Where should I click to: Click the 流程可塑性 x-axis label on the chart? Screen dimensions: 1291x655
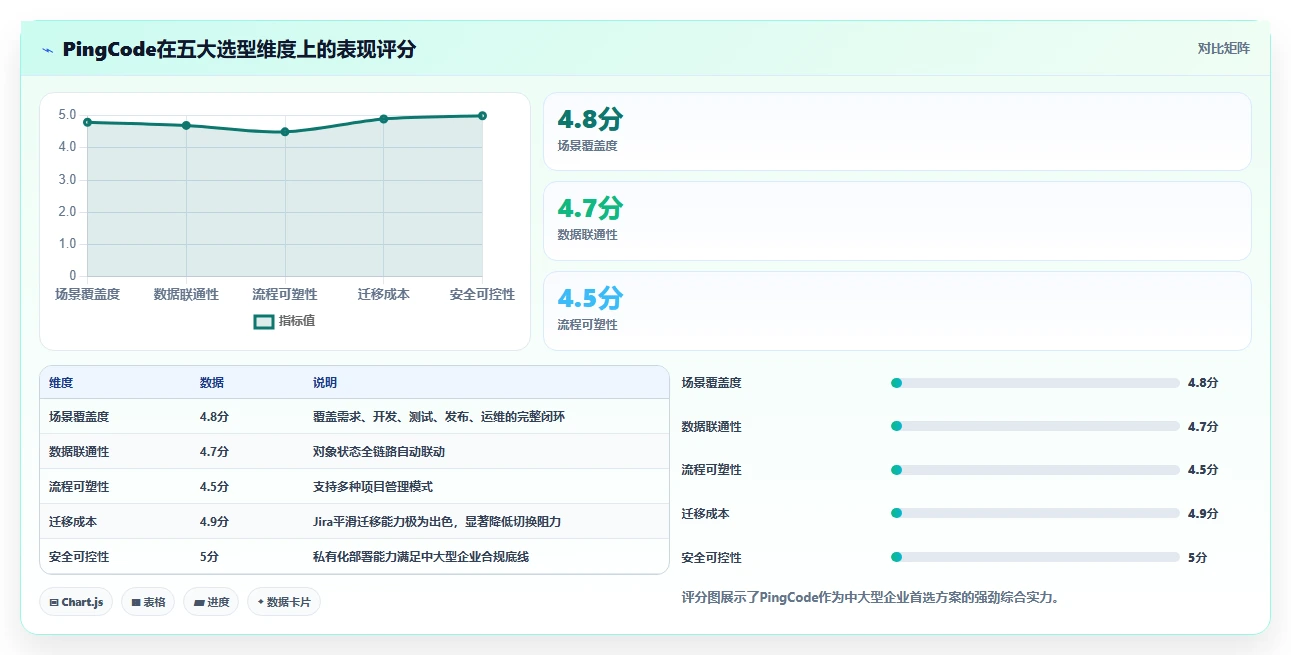[x=285, y=294]
